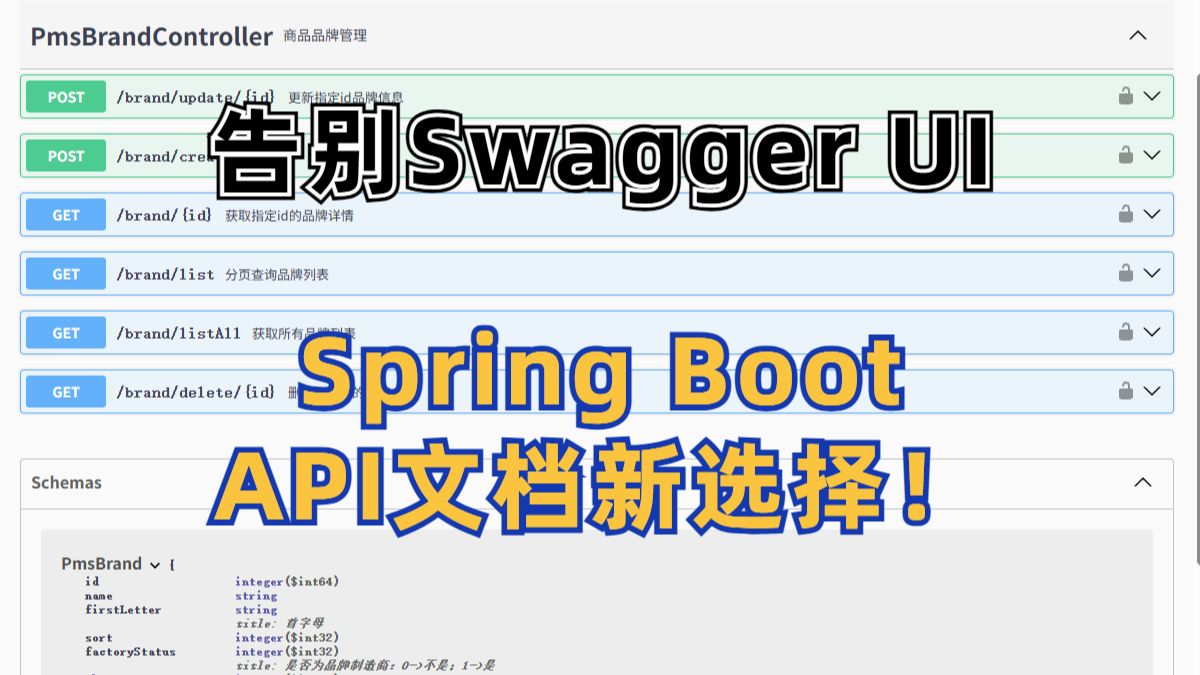Screen dimensions: 1200x675
Task: Click the /brand/{id} path text
Action: (164, 215)
